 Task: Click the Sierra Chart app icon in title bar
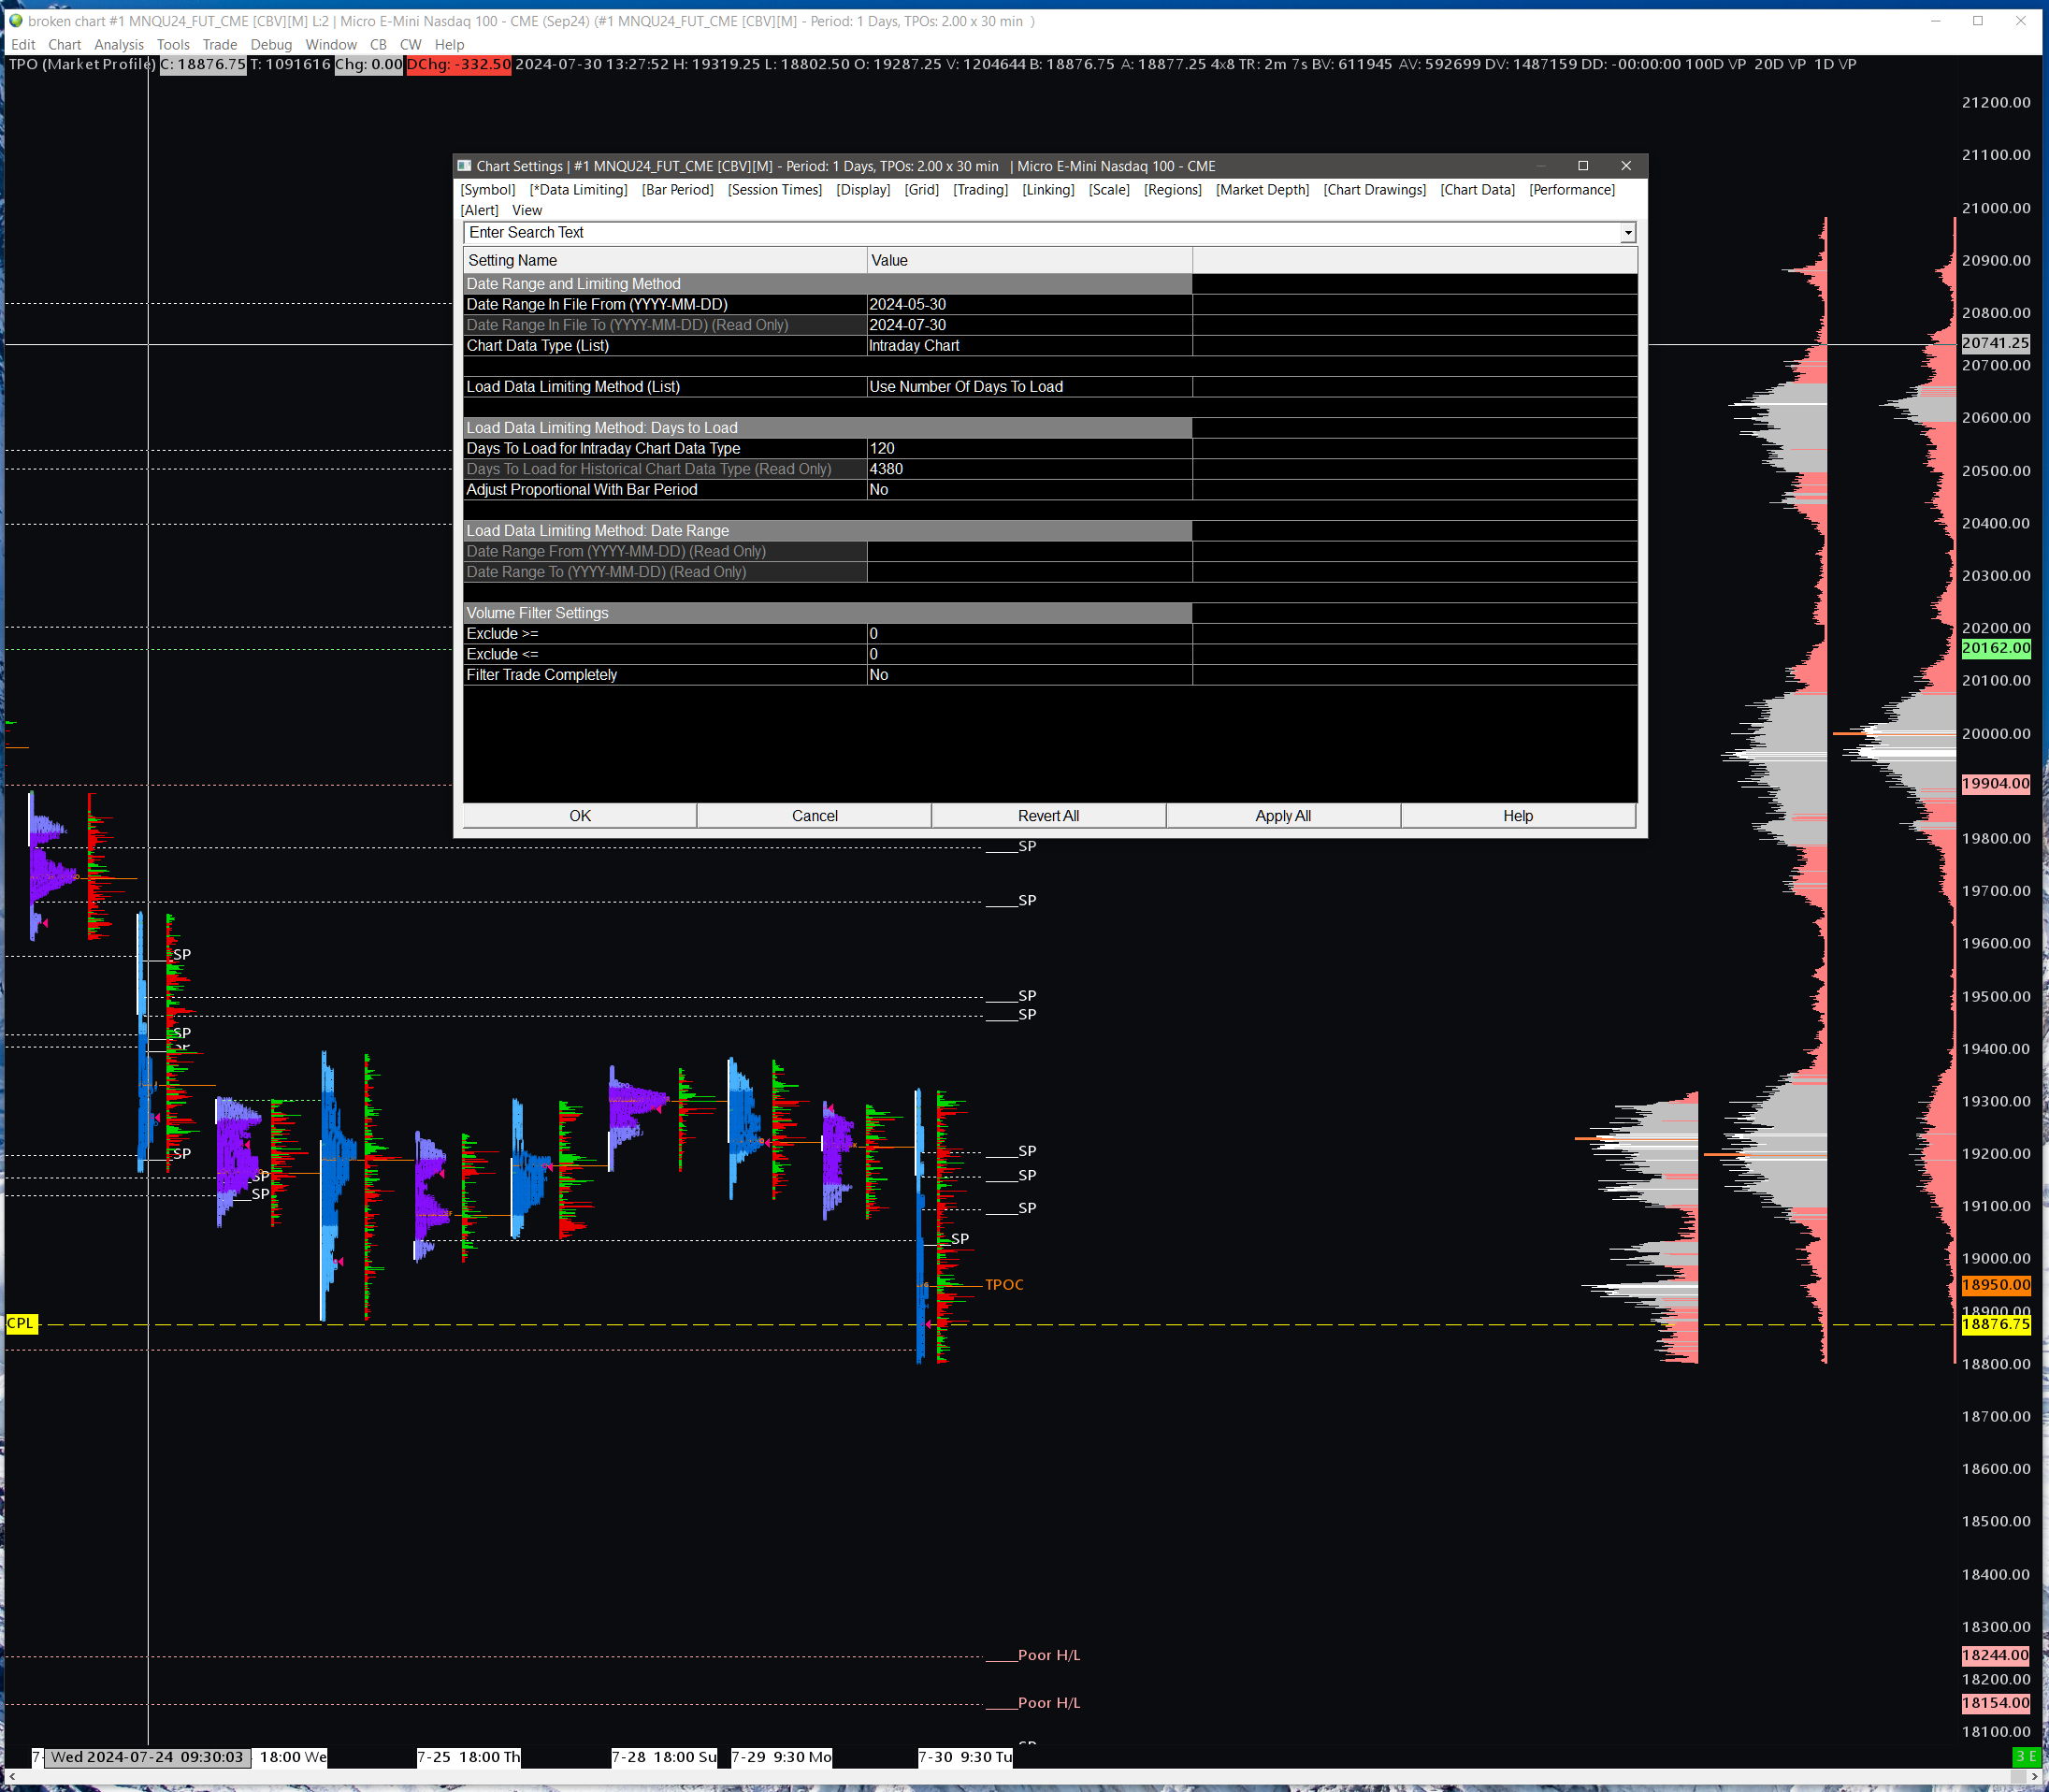point(15,21)
